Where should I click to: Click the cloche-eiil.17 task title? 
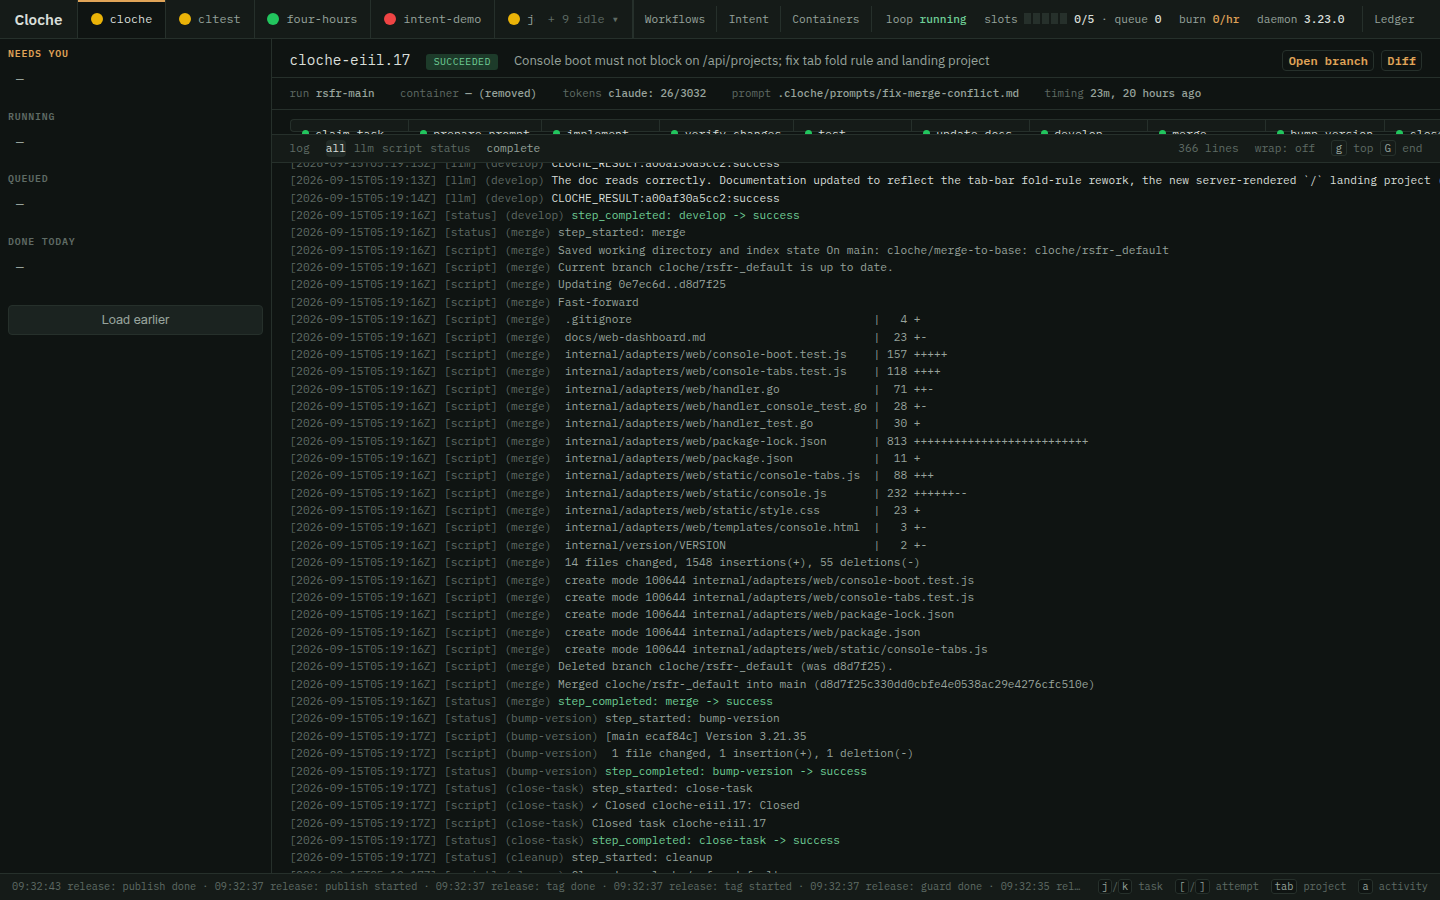[x=350, y=60]
